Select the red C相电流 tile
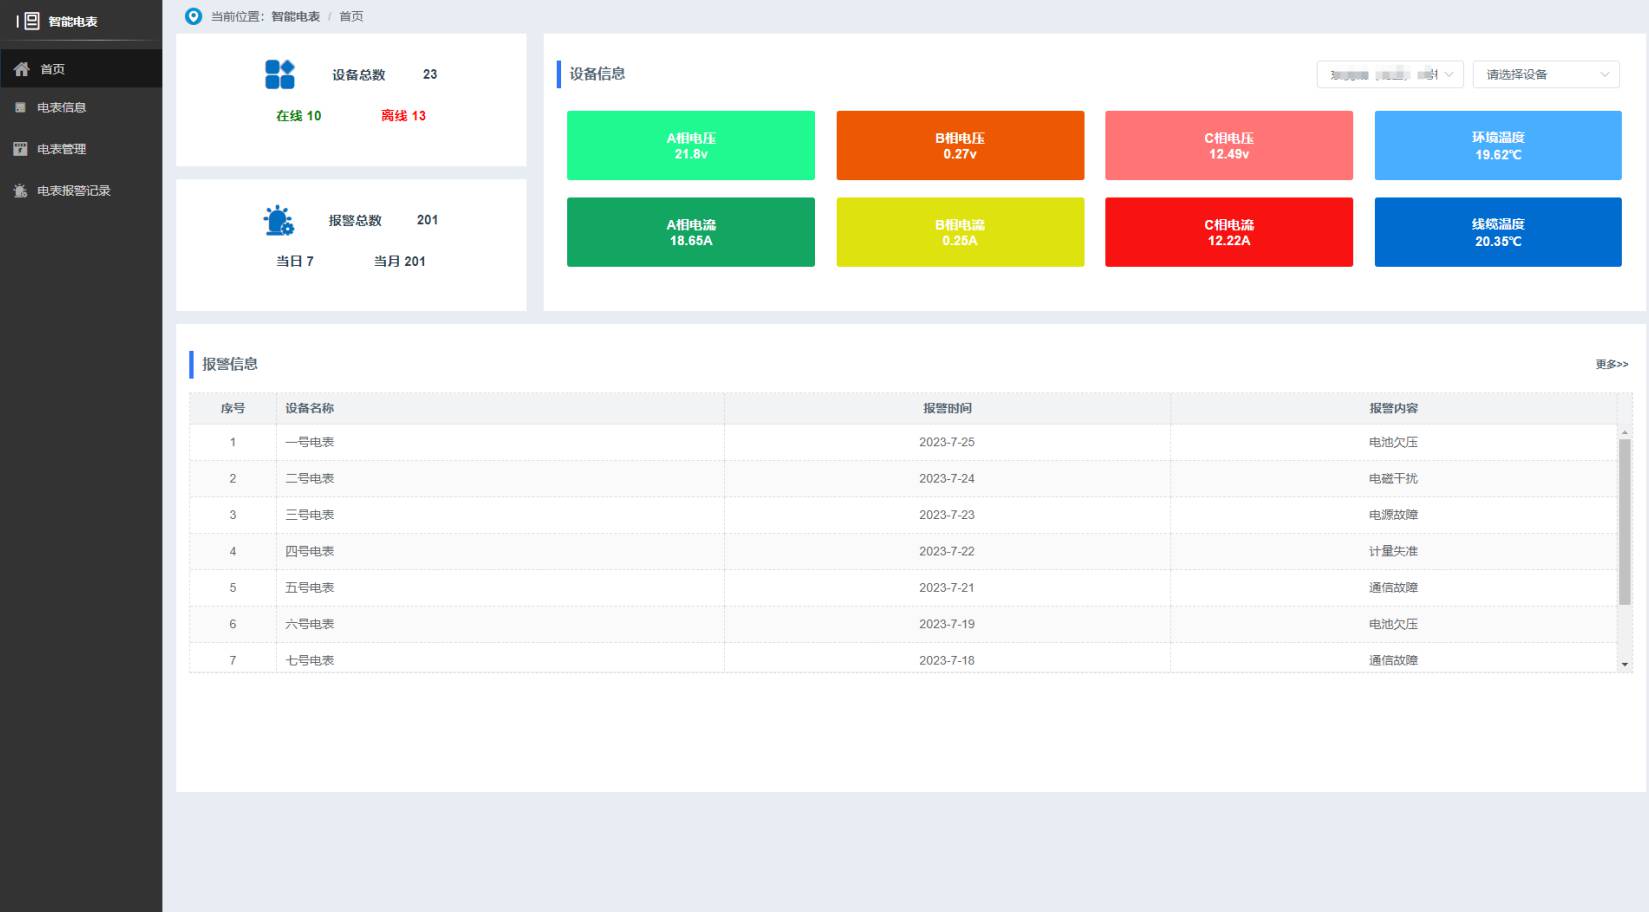The image size is (1649, 912). [x=1228, y=232]
